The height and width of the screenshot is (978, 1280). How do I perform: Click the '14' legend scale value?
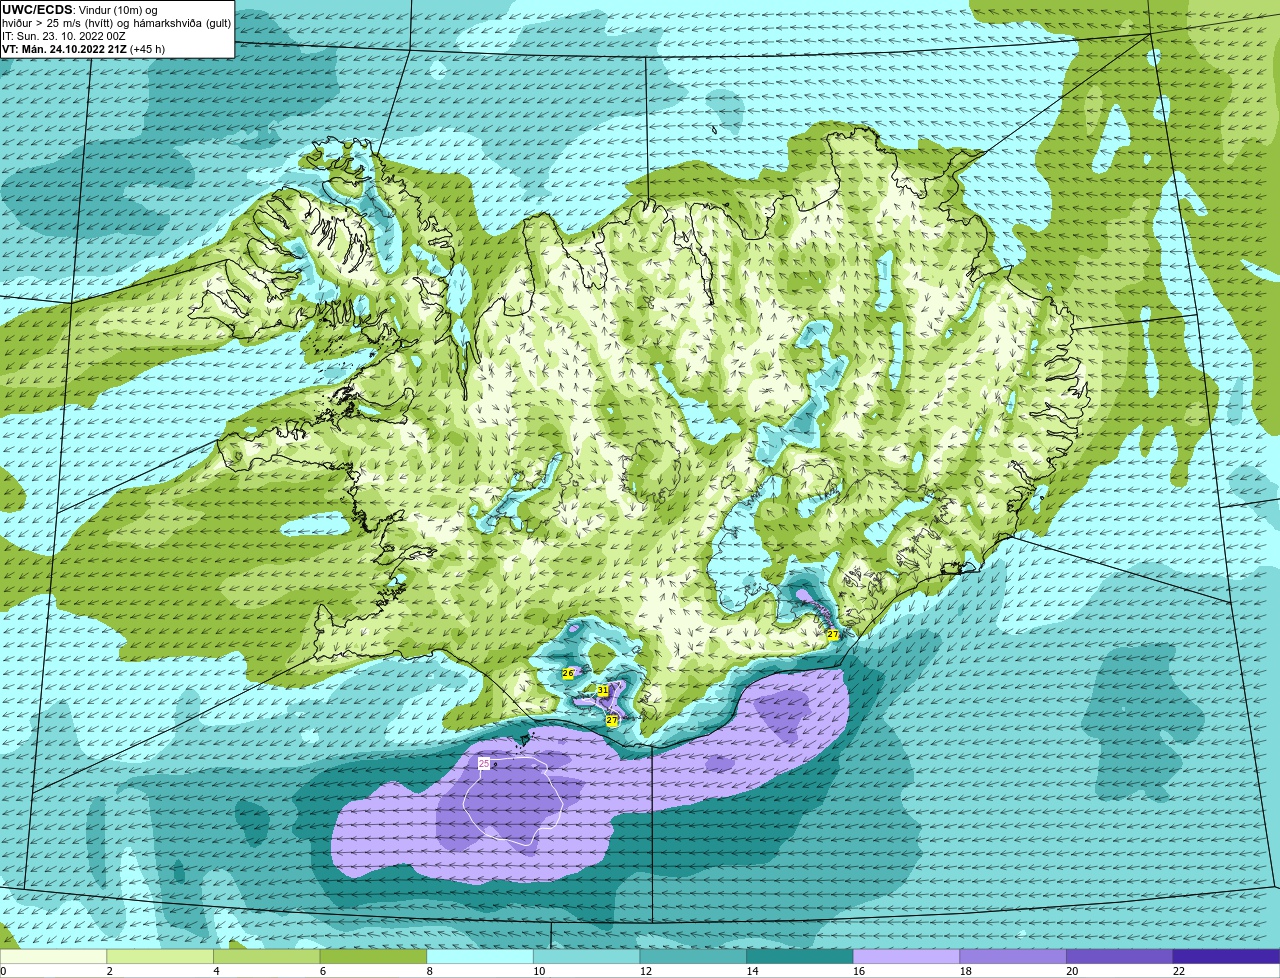(x=752, y=971)
